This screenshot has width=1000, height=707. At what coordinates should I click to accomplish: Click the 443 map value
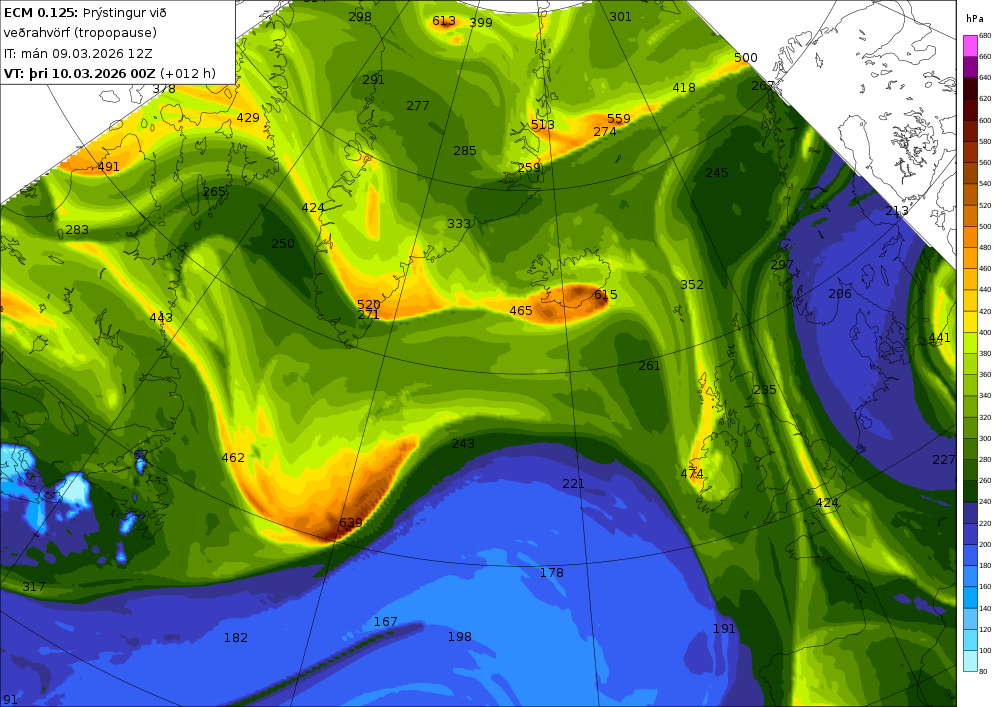(x=161, y=317)
